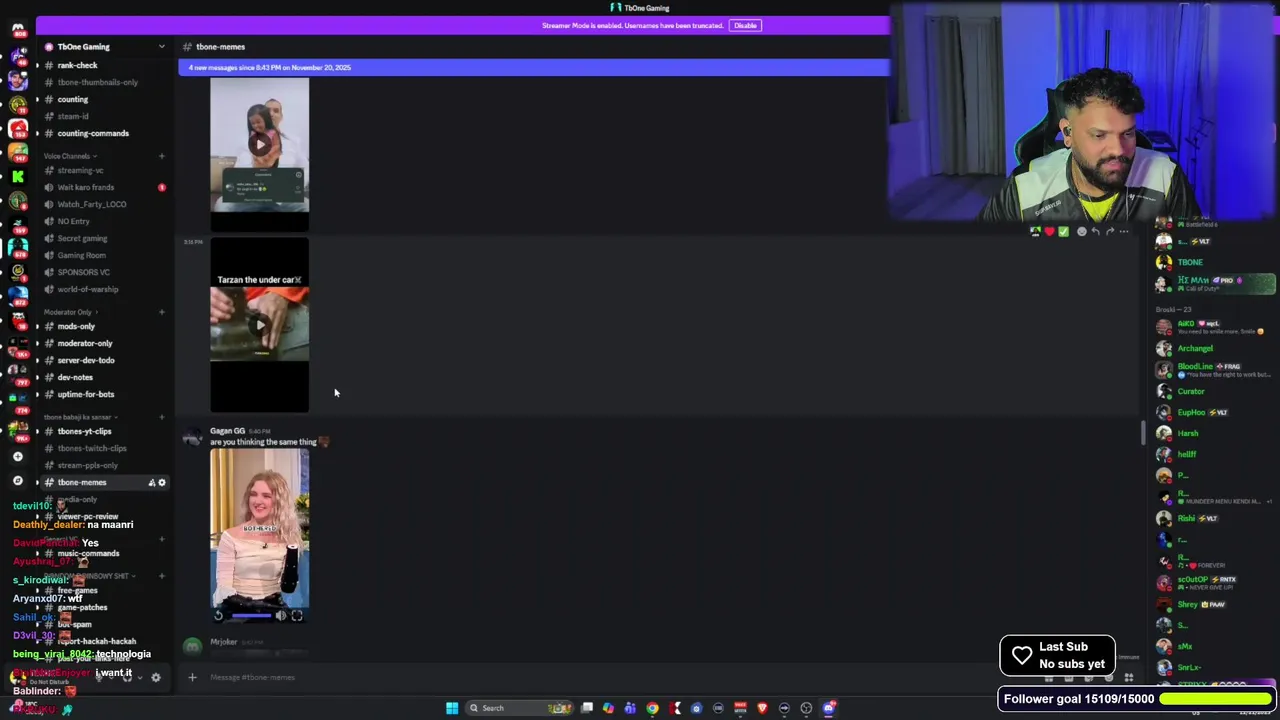
Task: Toggle fullscreen on Gagan GG's video
Action: tap(296, 616)
